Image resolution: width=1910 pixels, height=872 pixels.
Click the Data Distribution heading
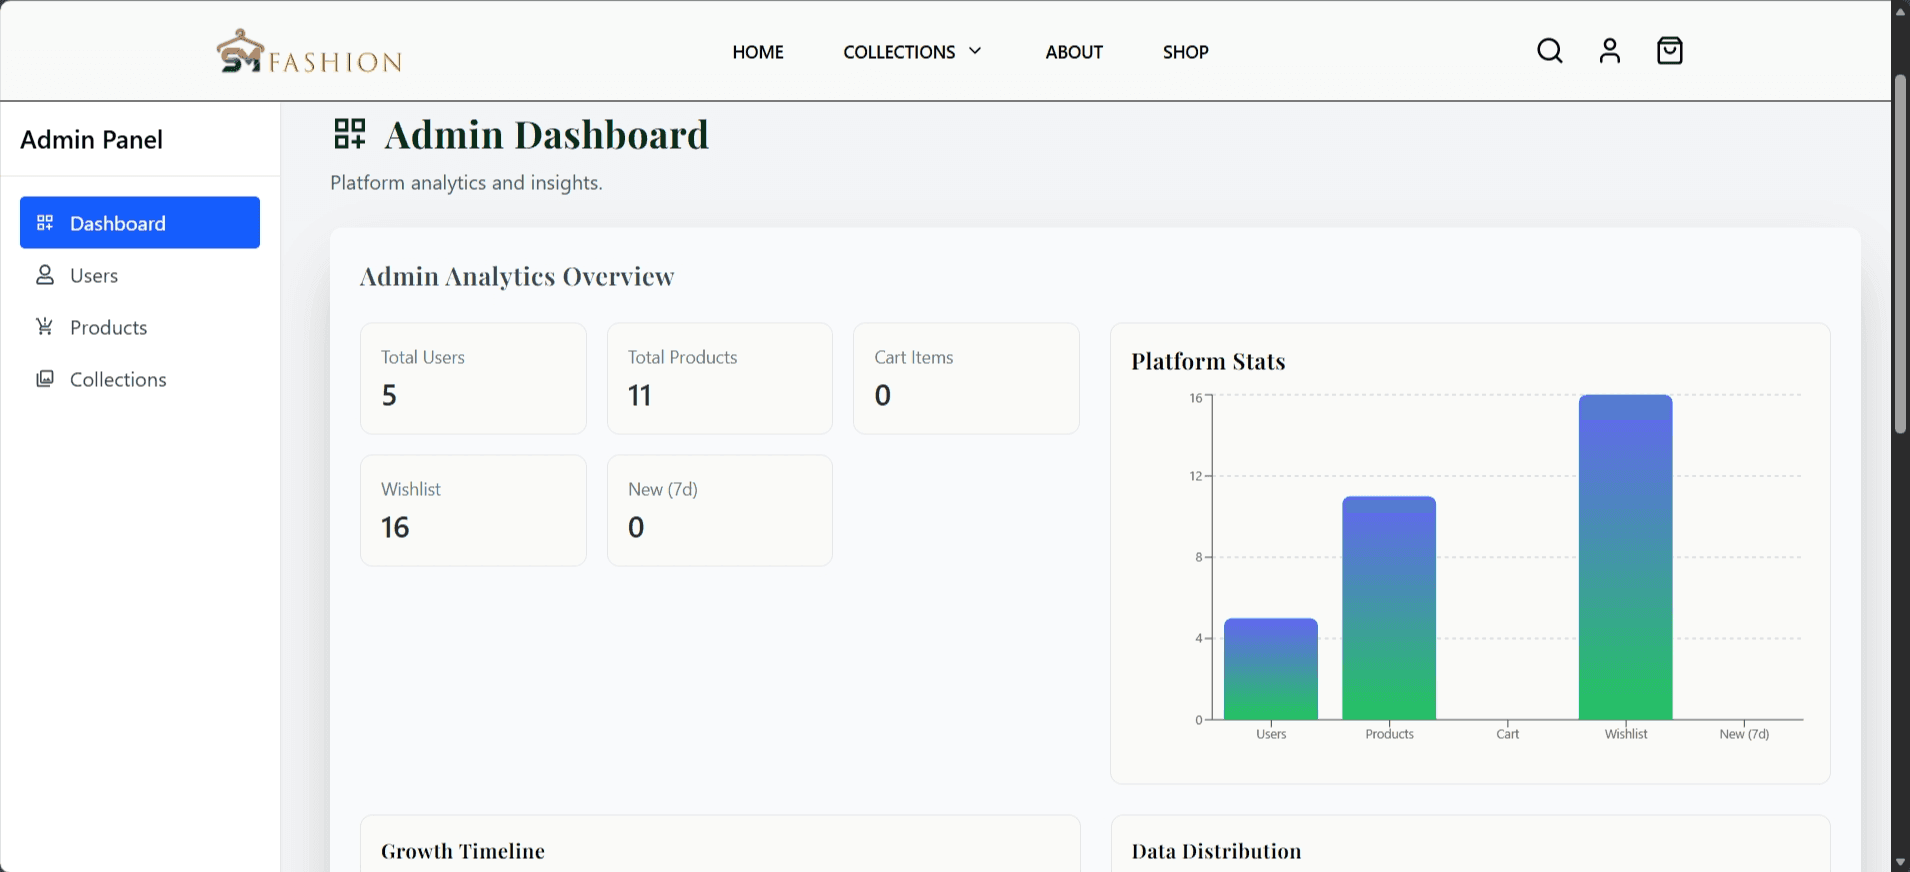tap(1216, 851)
